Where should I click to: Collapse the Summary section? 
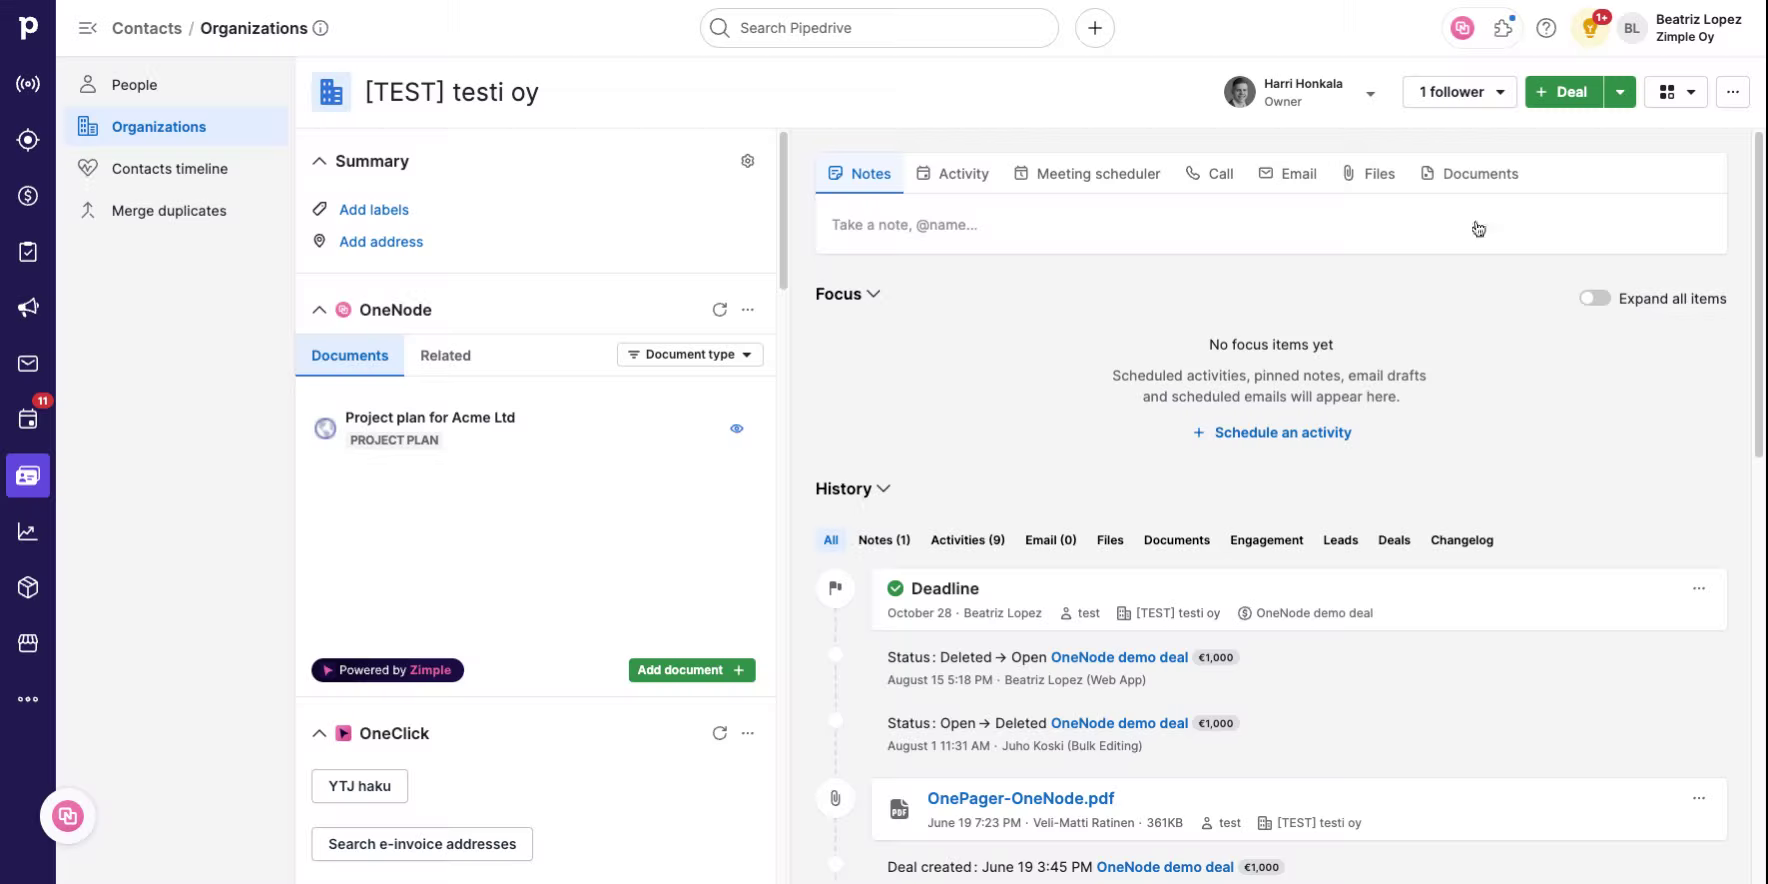(319, 161)
